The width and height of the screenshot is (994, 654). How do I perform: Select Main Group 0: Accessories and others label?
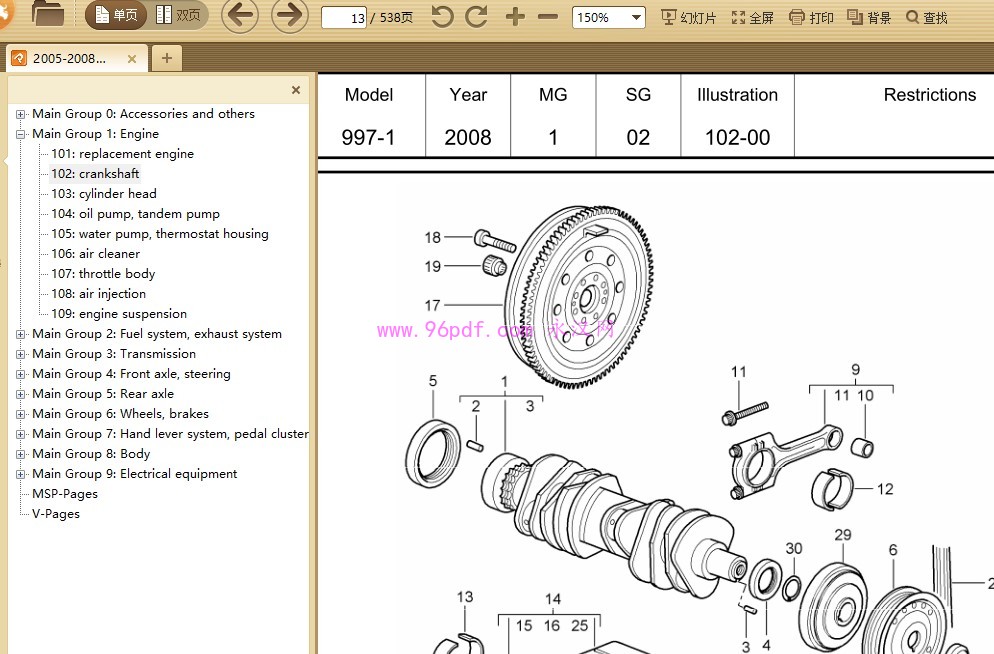143,113
